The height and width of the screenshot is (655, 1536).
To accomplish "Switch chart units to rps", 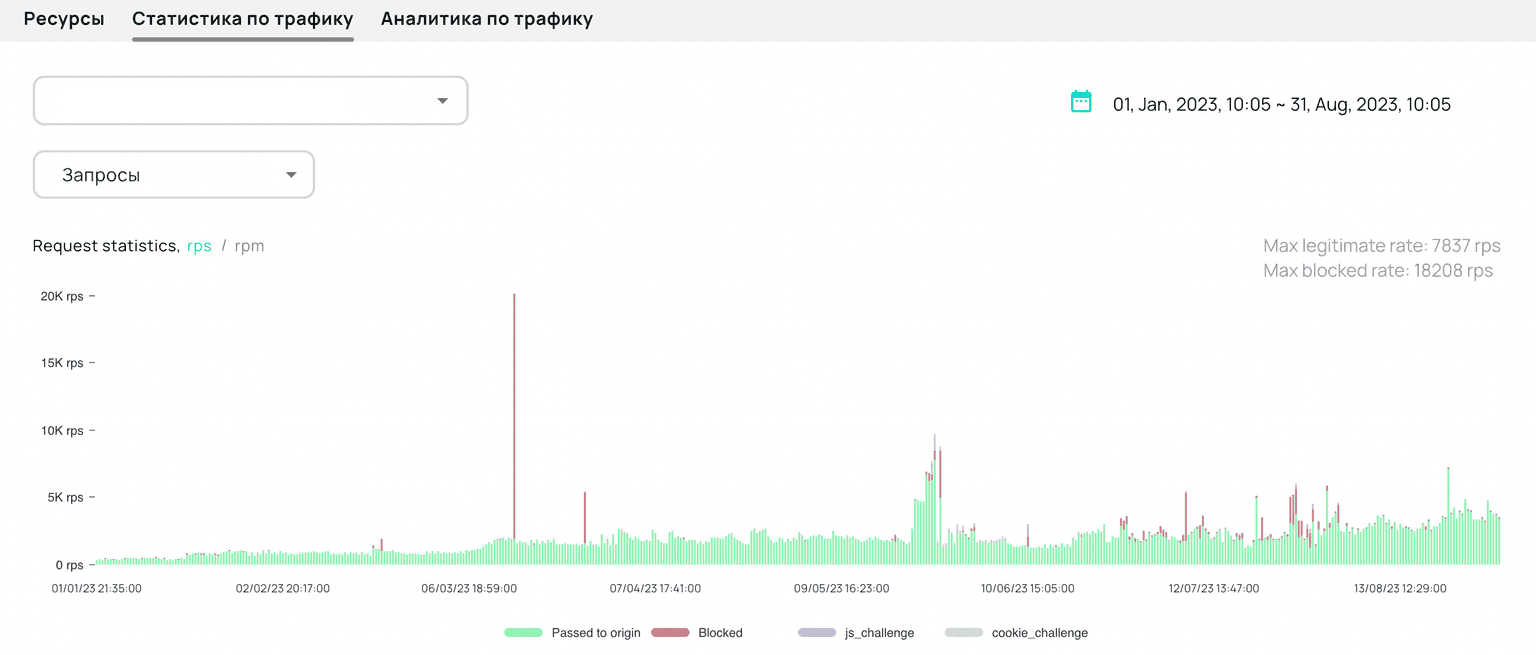I will (x=199, y=246).
